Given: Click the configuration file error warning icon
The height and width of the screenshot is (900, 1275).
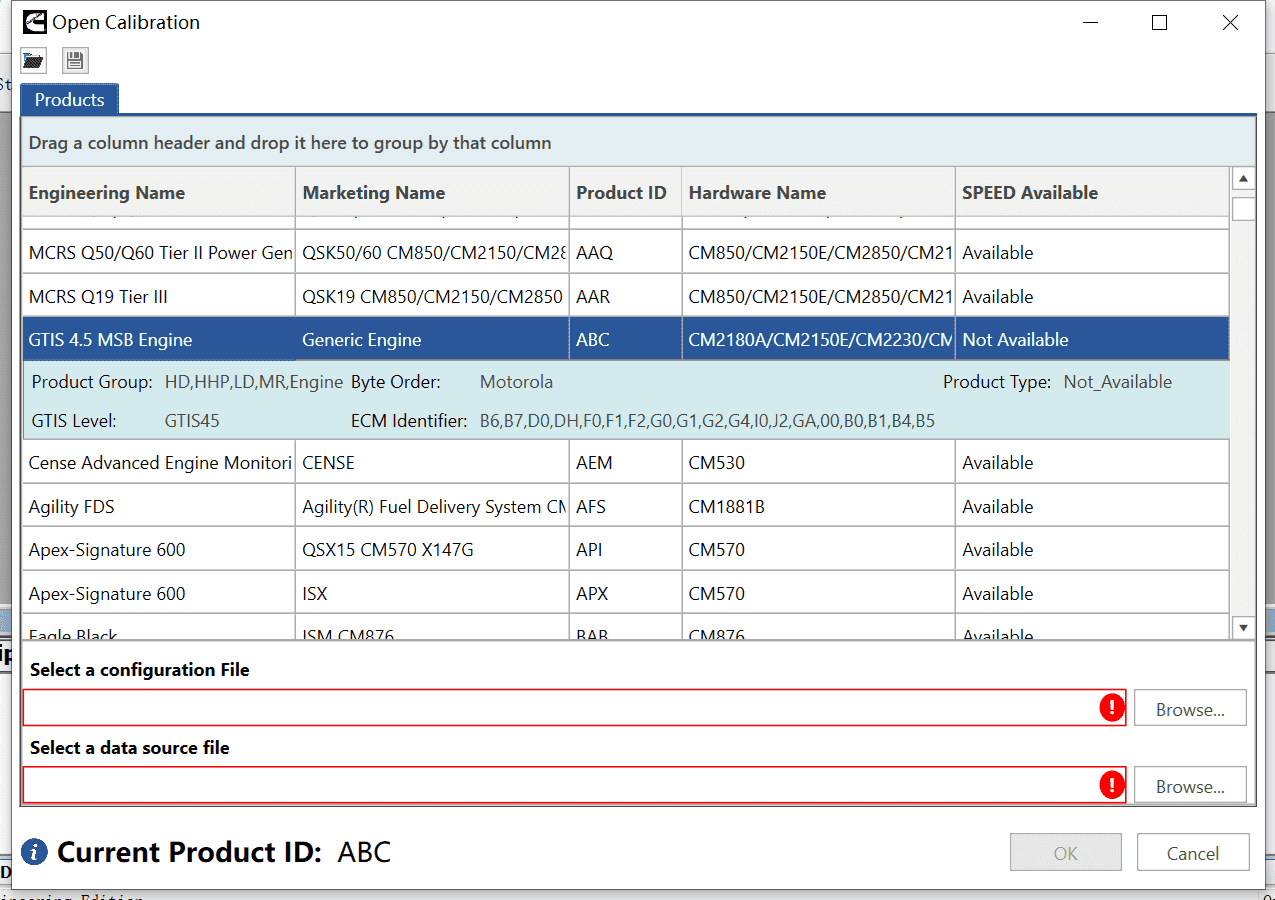Looking at the screenshot, I should click(x=1111, y=708).
